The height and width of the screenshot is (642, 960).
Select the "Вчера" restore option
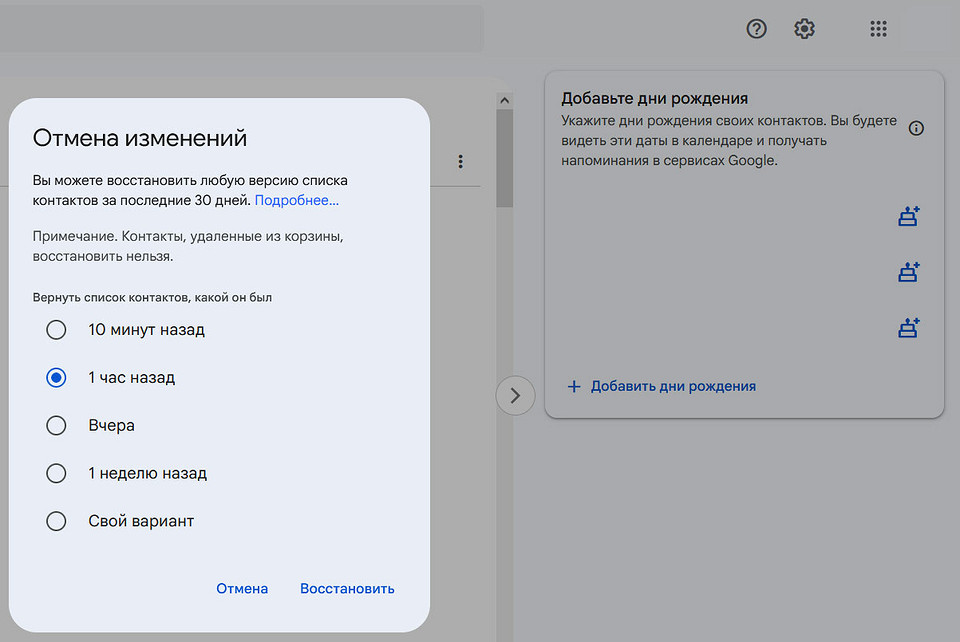(x=56, y=425)
